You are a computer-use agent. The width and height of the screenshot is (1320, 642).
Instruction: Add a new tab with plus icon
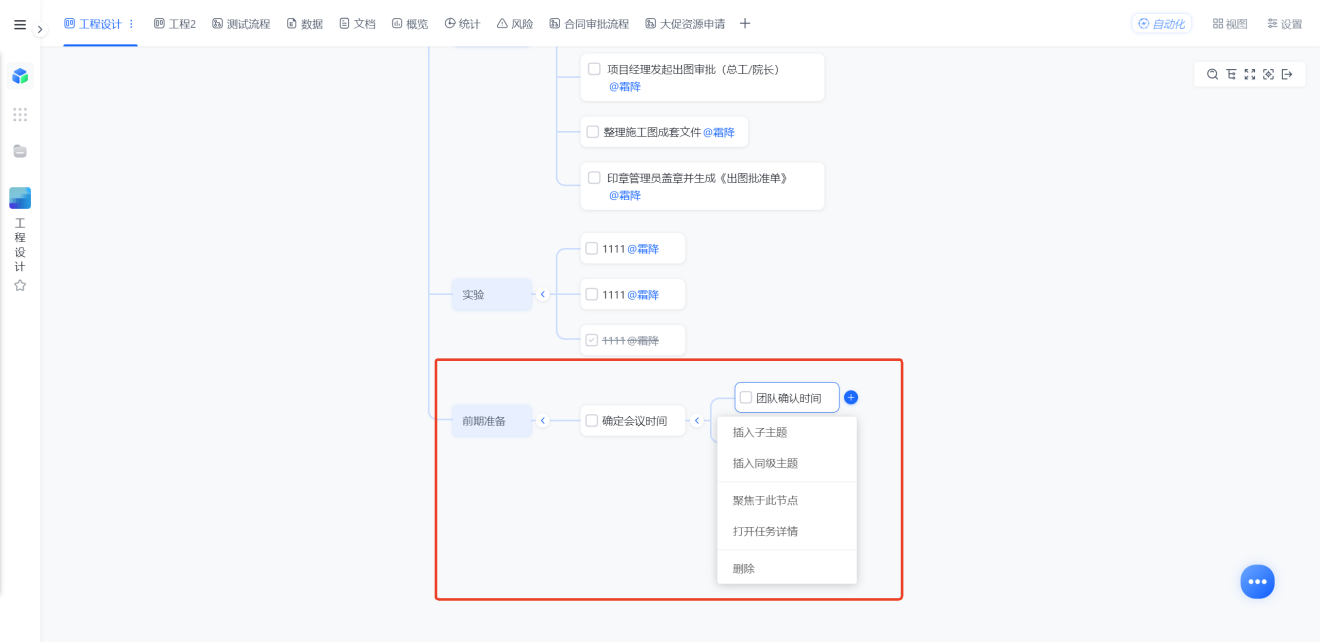click(x=745, y=24)
